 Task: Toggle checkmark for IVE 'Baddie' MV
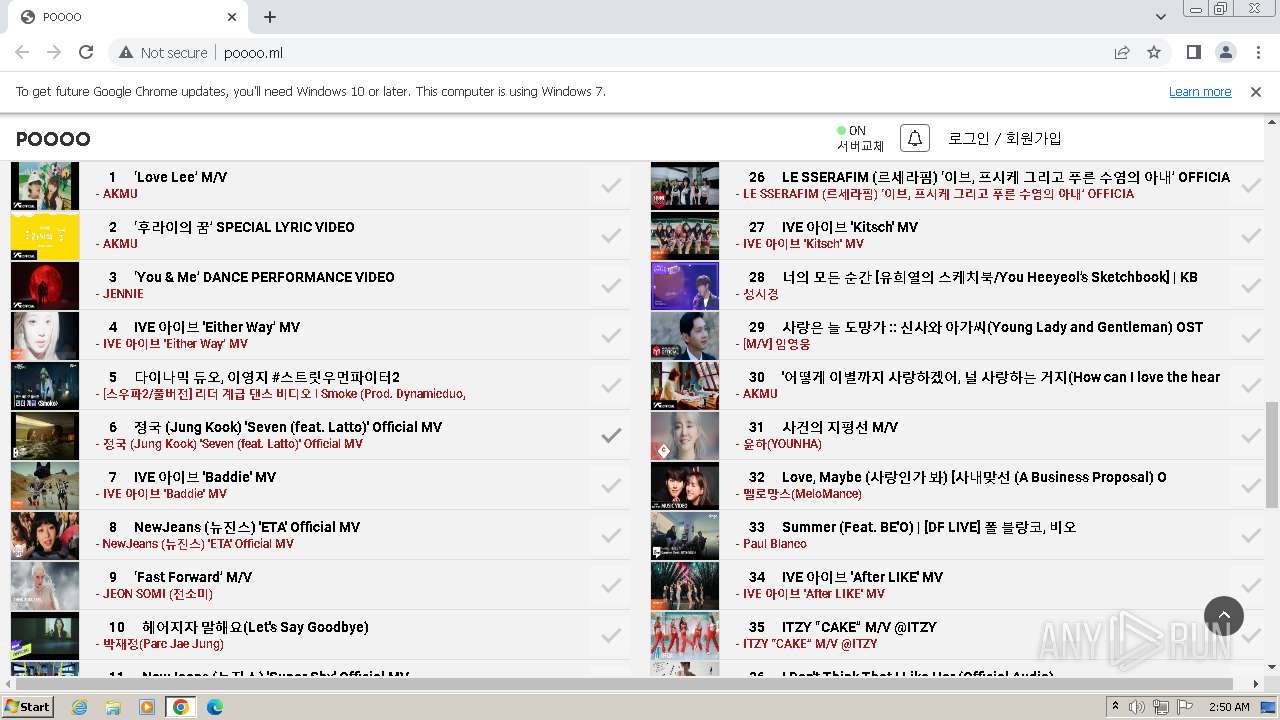pos(611,485)
